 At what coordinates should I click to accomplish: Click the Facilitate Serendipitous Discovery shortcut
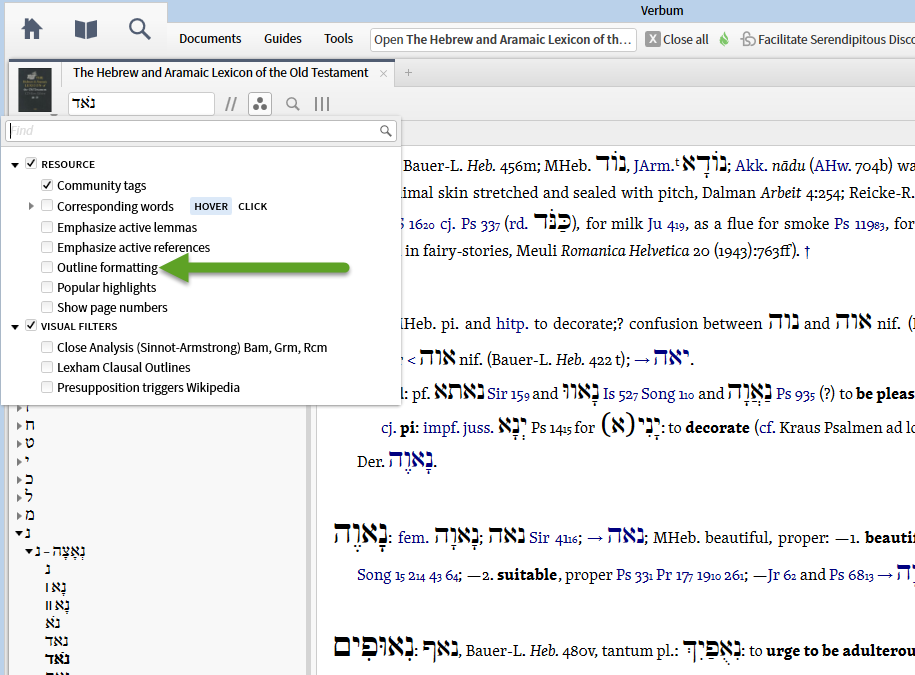click(836, 39)
